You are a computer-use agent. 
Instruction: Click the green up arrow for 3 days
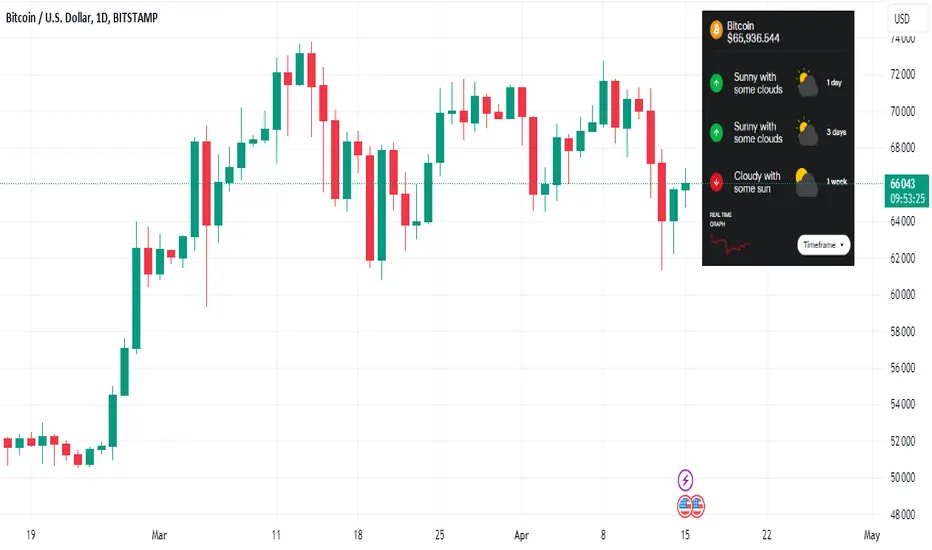(x=716, y=132)
